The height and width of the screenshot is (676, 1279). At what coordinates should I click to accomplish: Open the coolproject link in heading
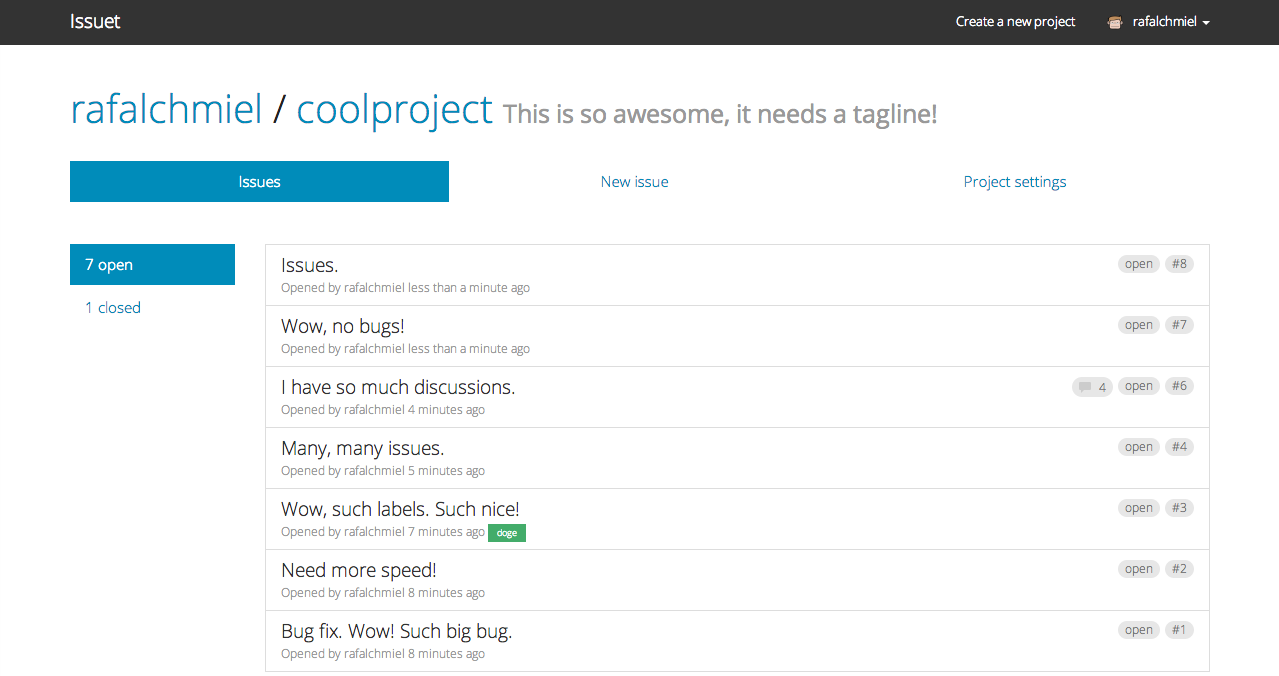[x=395, y=110]
